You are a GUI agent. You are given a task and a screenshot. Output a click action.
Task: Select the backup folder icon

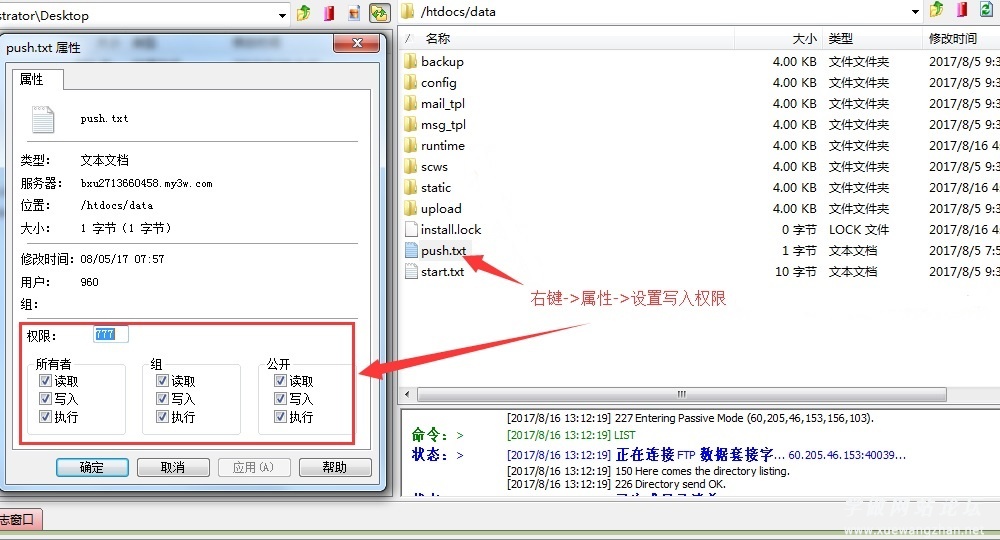(410, 61)
